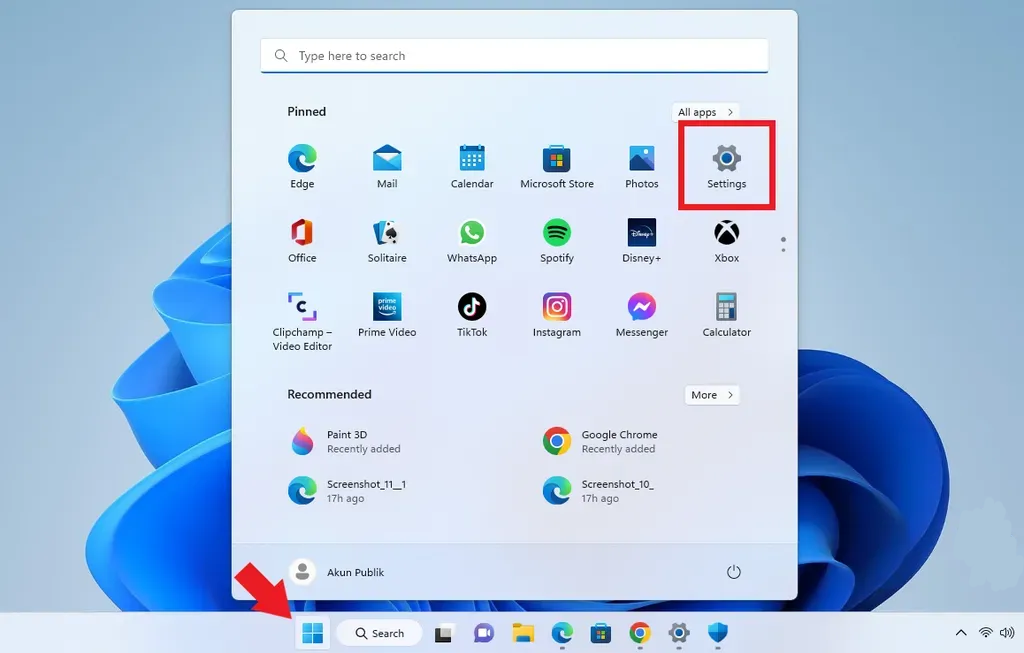Open the Wi-Fi network flyout
Image resolution: width=1024 pixels, height=653 pixels.
pyautogui.click(x=985, y=632)
